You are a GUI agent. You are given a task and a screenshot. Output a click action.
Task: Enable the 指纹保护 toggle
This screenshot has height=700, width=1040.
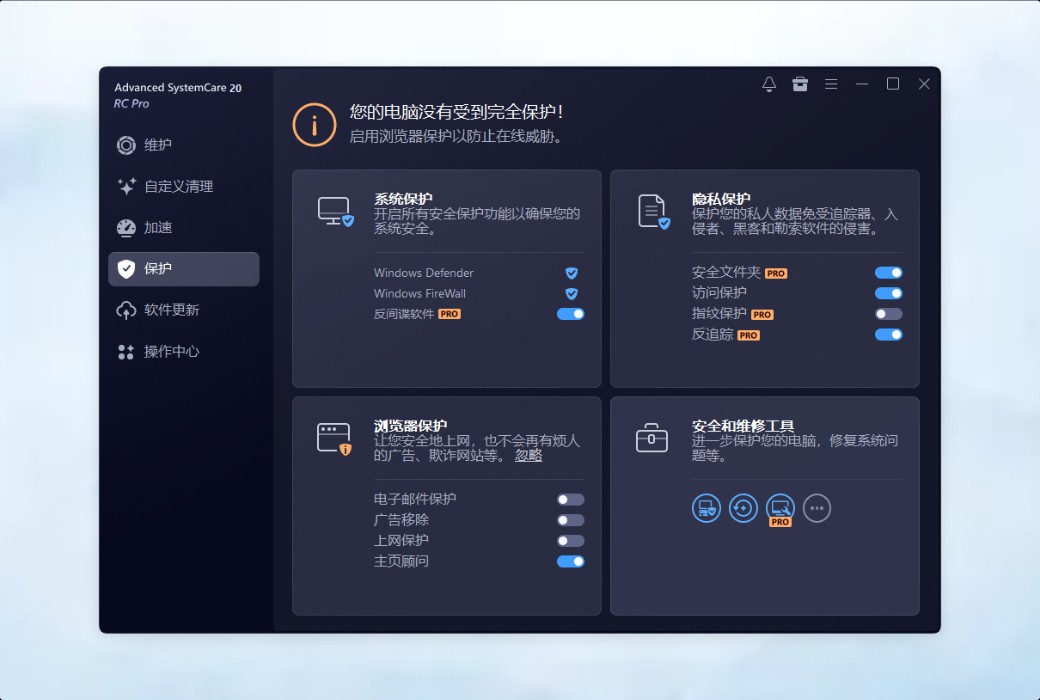888,314
